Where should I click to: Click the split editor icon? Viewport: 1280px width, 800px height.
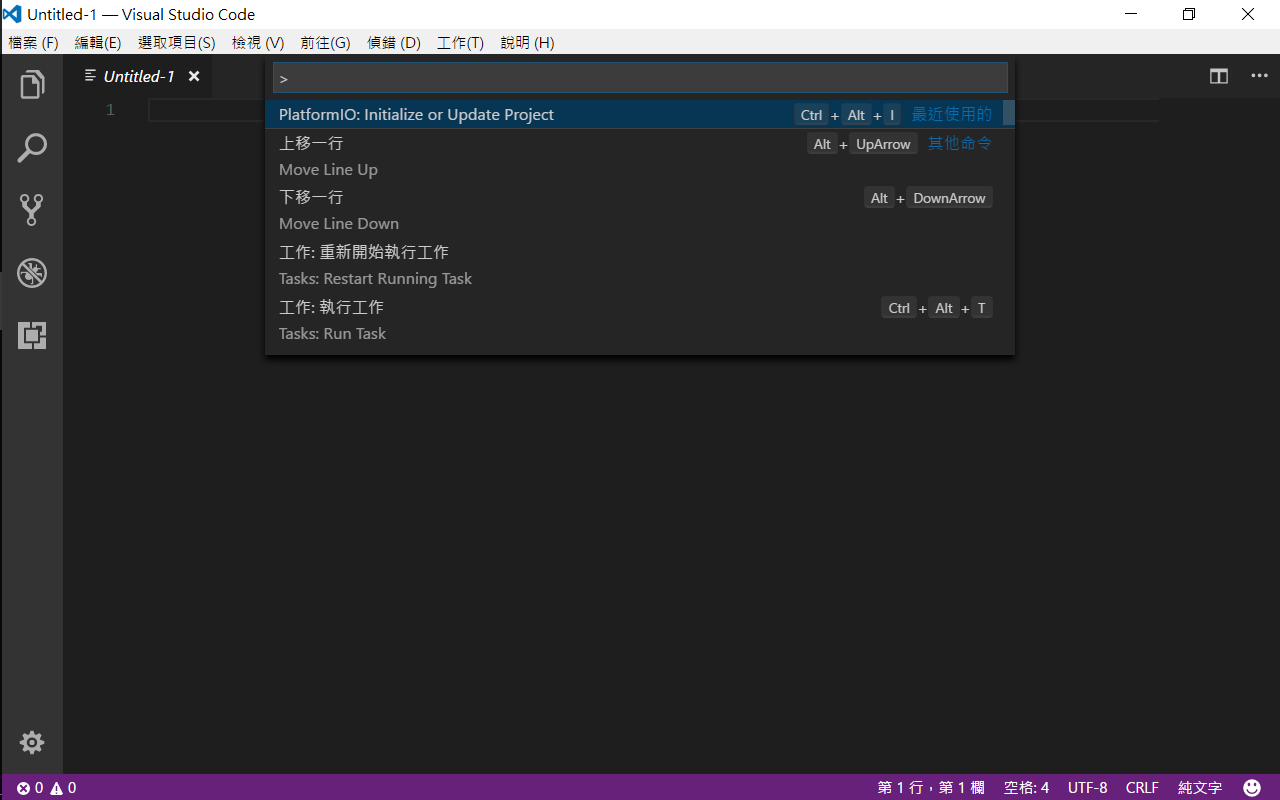point(1218,75)
